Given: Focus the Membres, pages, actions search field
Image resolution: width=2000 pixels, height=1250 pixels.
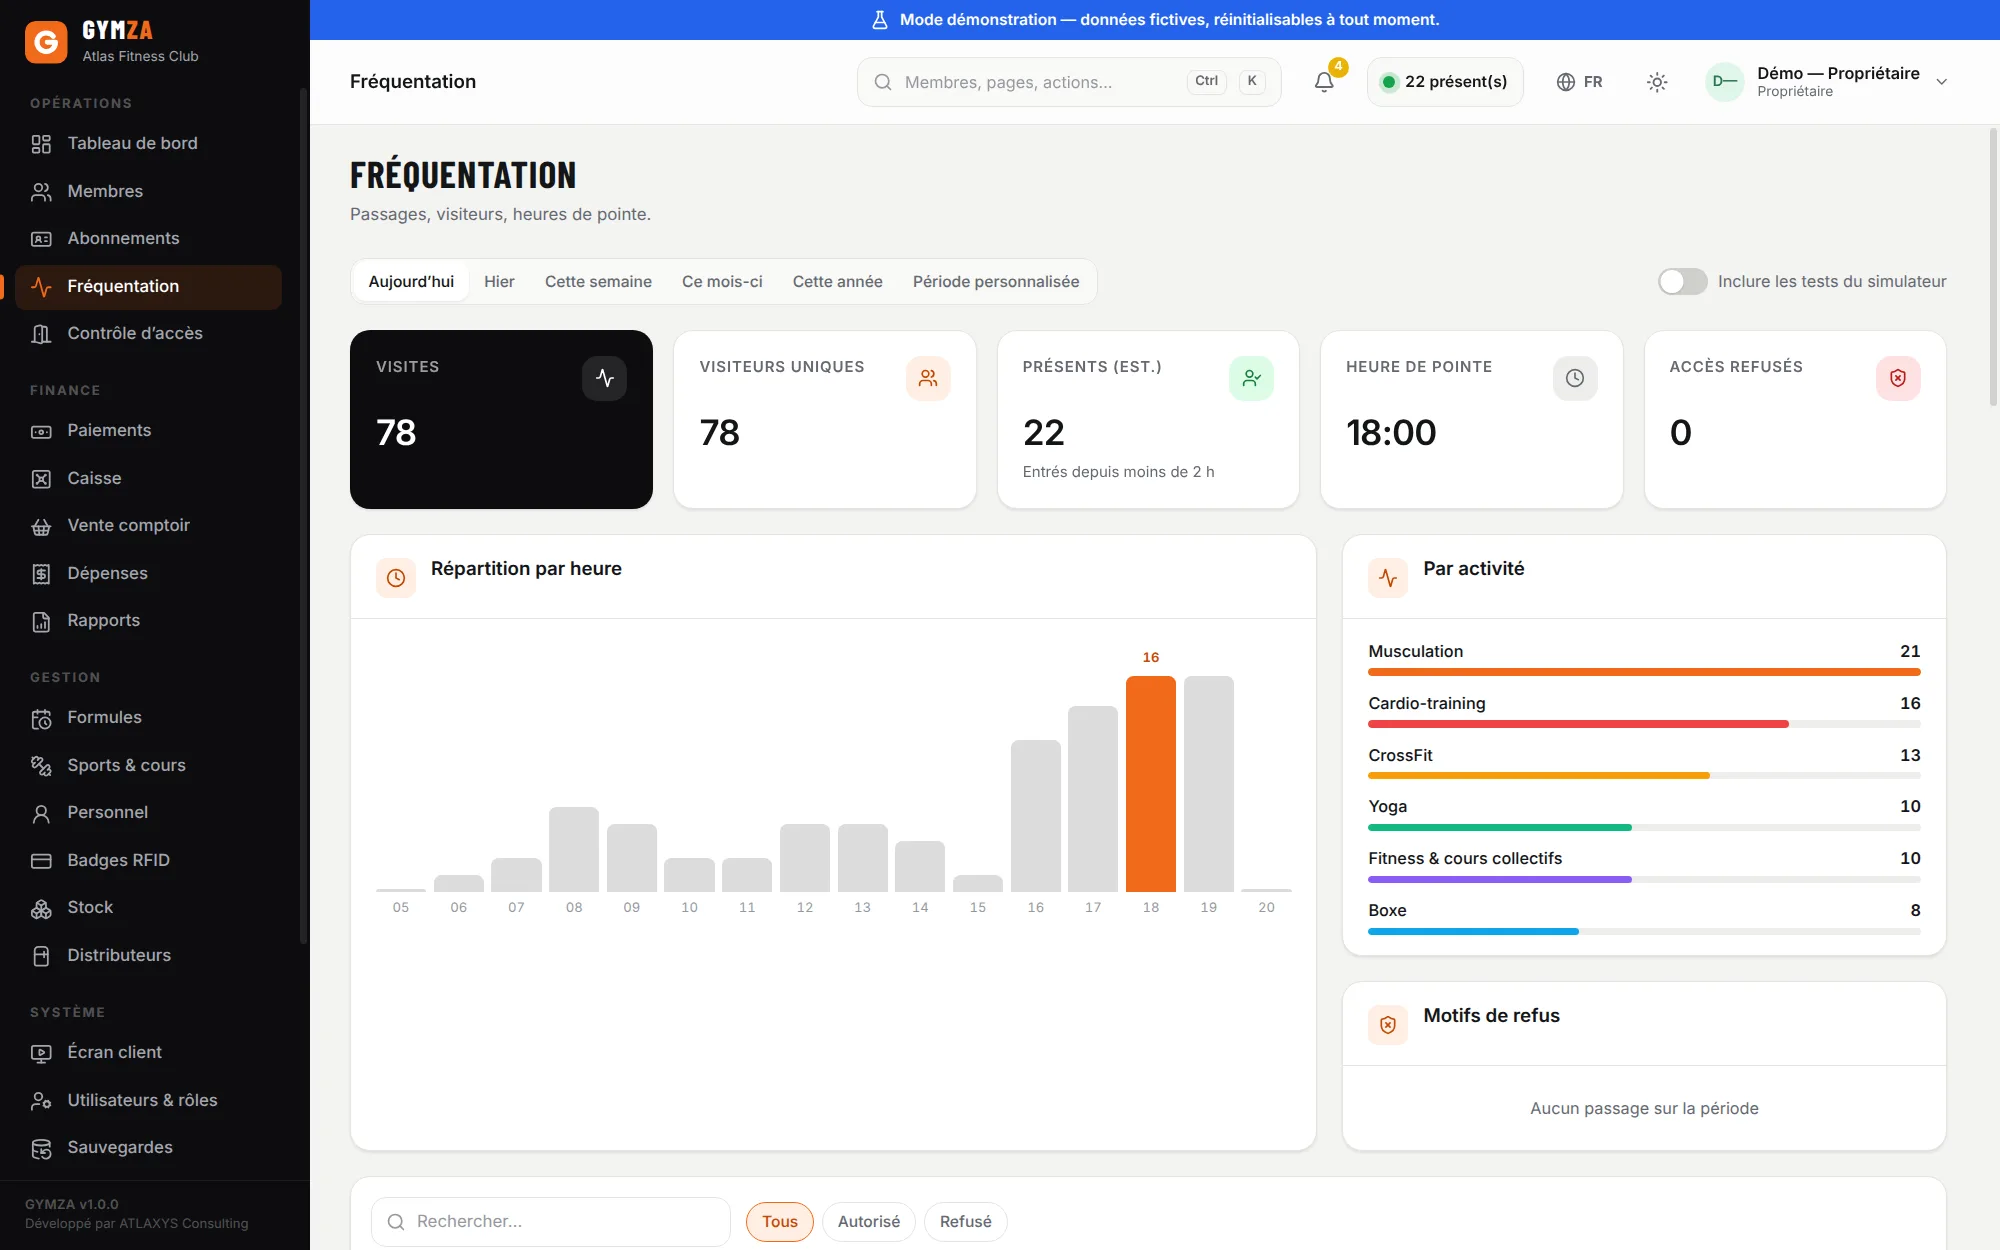Looking at the screenshot, I should (1069, 82).
